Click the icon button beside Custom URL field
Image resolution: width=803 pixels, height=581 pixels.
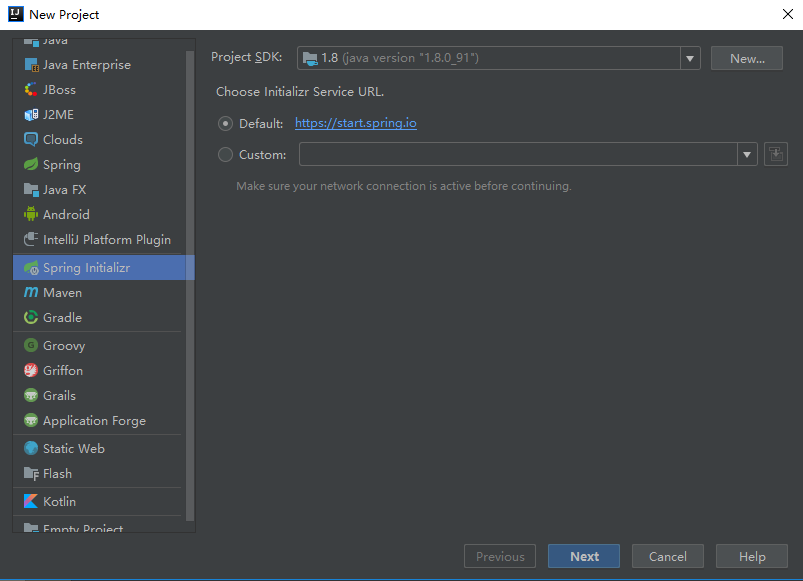(x=775, y=154)
